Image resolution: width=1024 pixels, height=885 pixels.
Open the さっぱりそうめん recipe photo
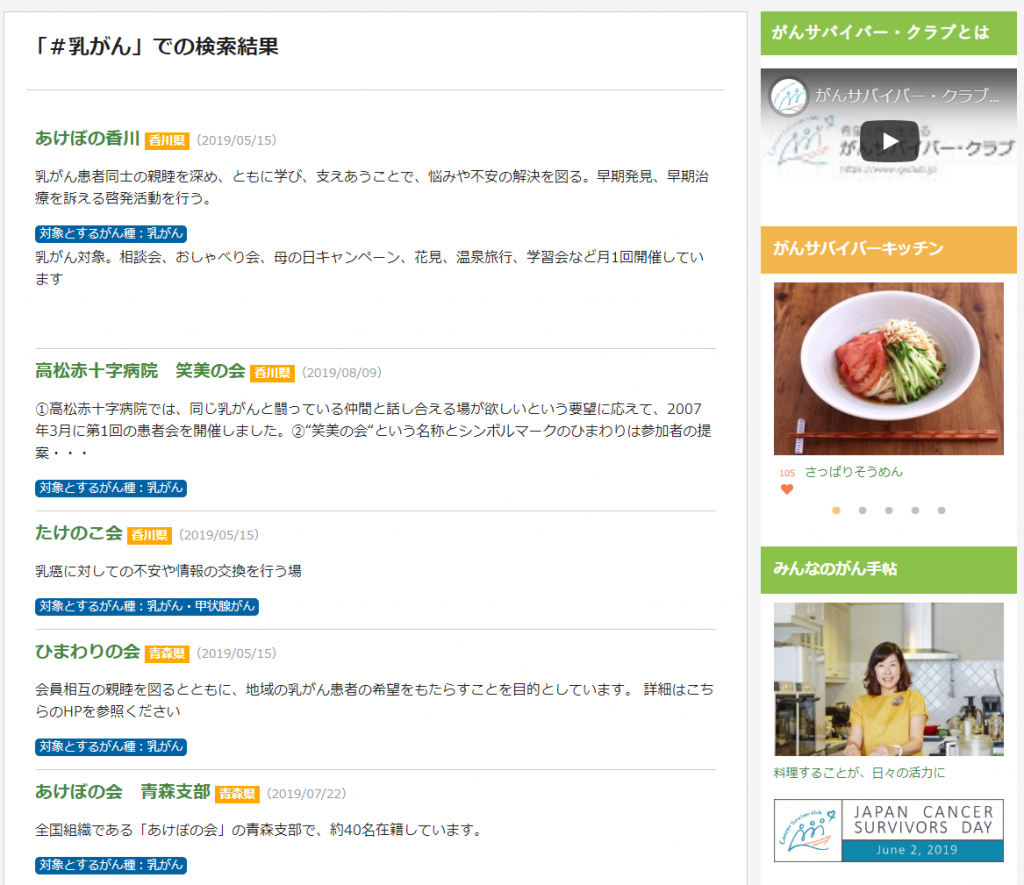pos(888,368)
